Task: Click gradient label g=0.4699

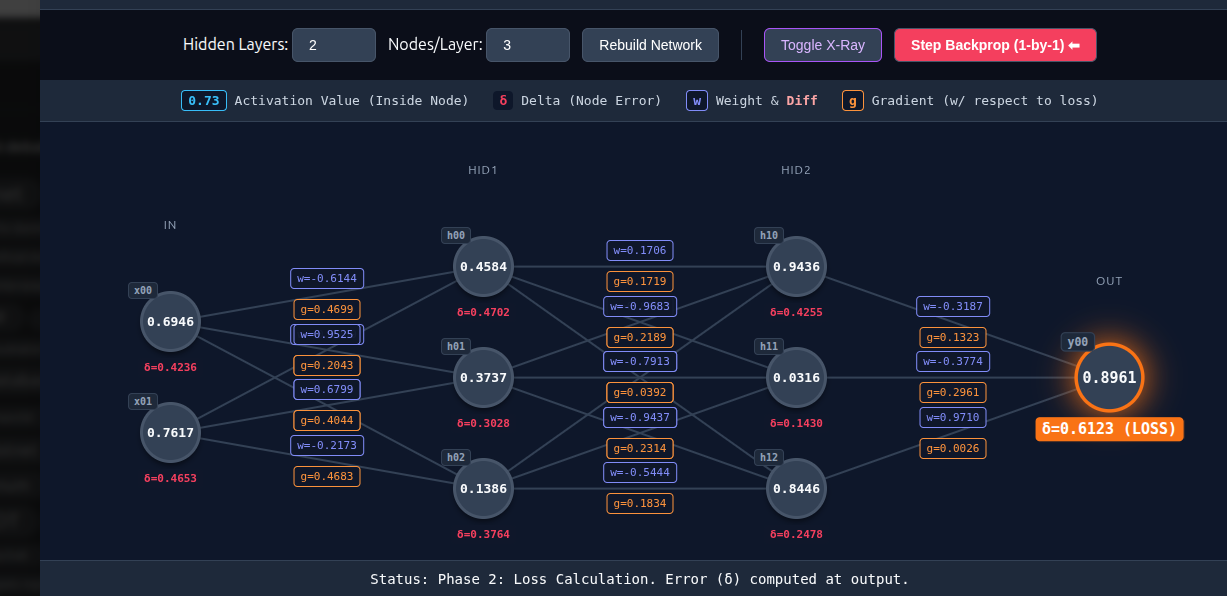Action: pyautogui.click(x=327, y=310)
